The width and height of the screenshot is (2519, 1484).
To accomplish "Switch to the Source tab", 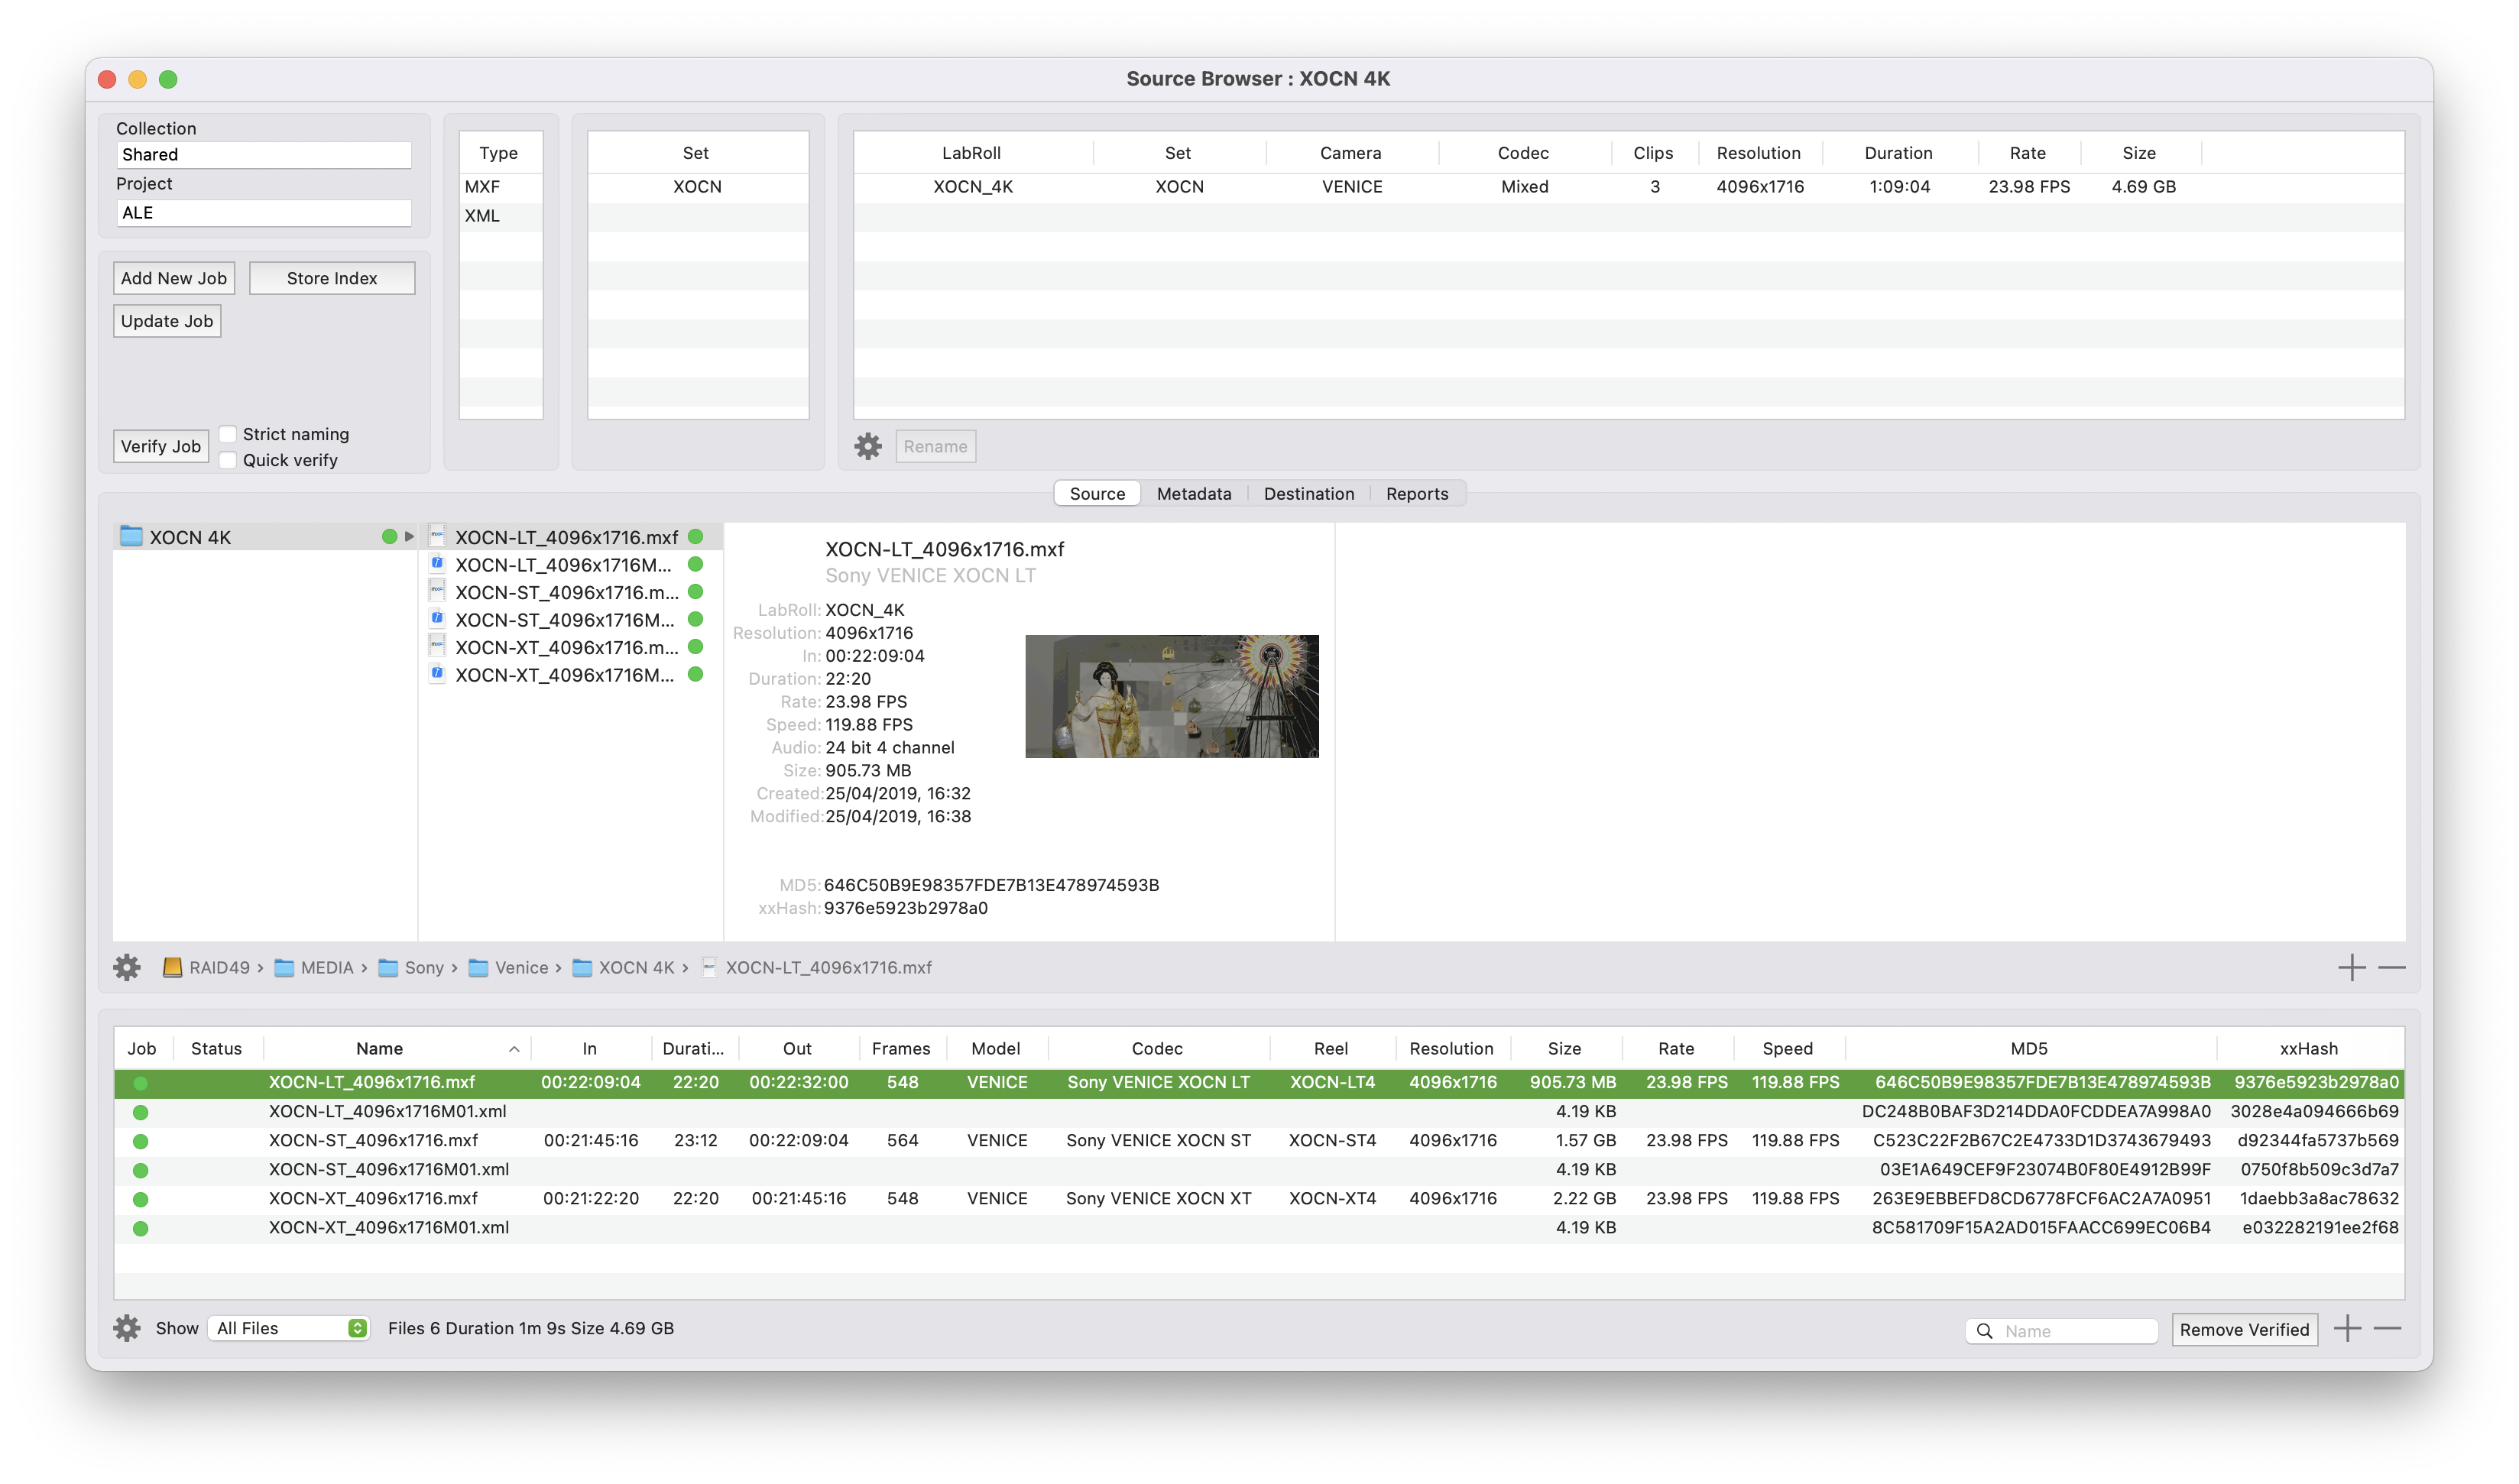I will tap(1097, 493).
